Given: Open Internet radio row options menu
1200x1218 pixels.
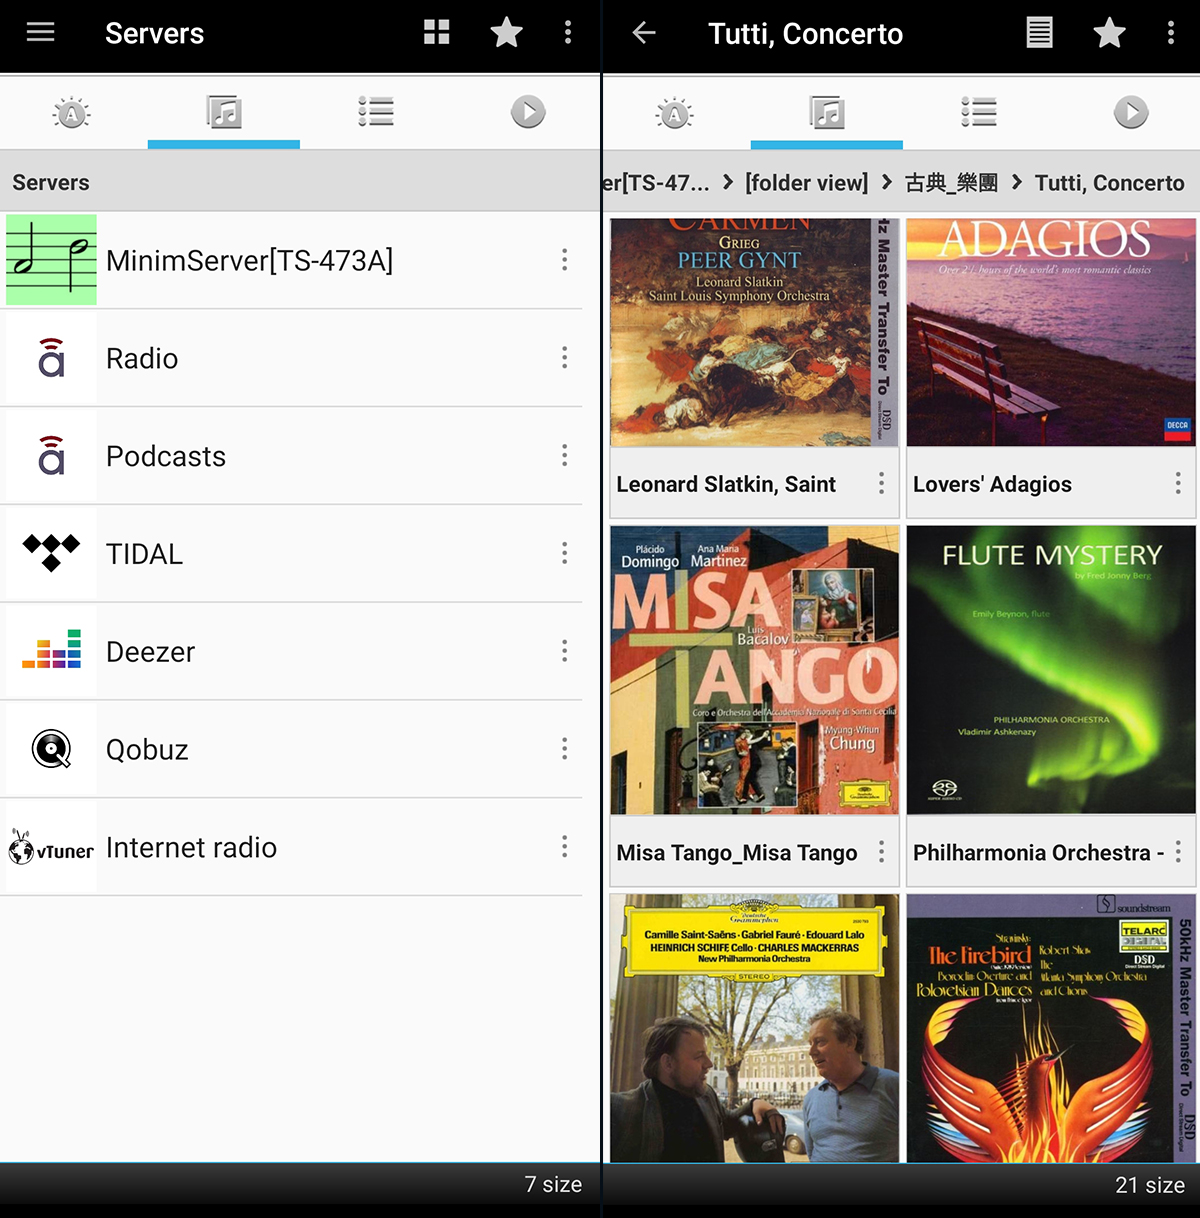Looking at the screenshot, I should (x=565, y=848).
